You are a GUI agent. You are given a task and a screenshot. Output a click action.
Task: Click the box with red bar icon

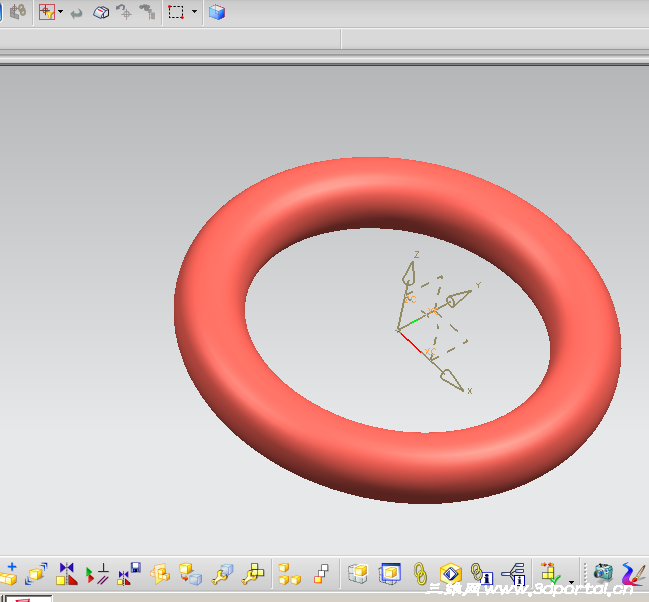pos(101,12)
